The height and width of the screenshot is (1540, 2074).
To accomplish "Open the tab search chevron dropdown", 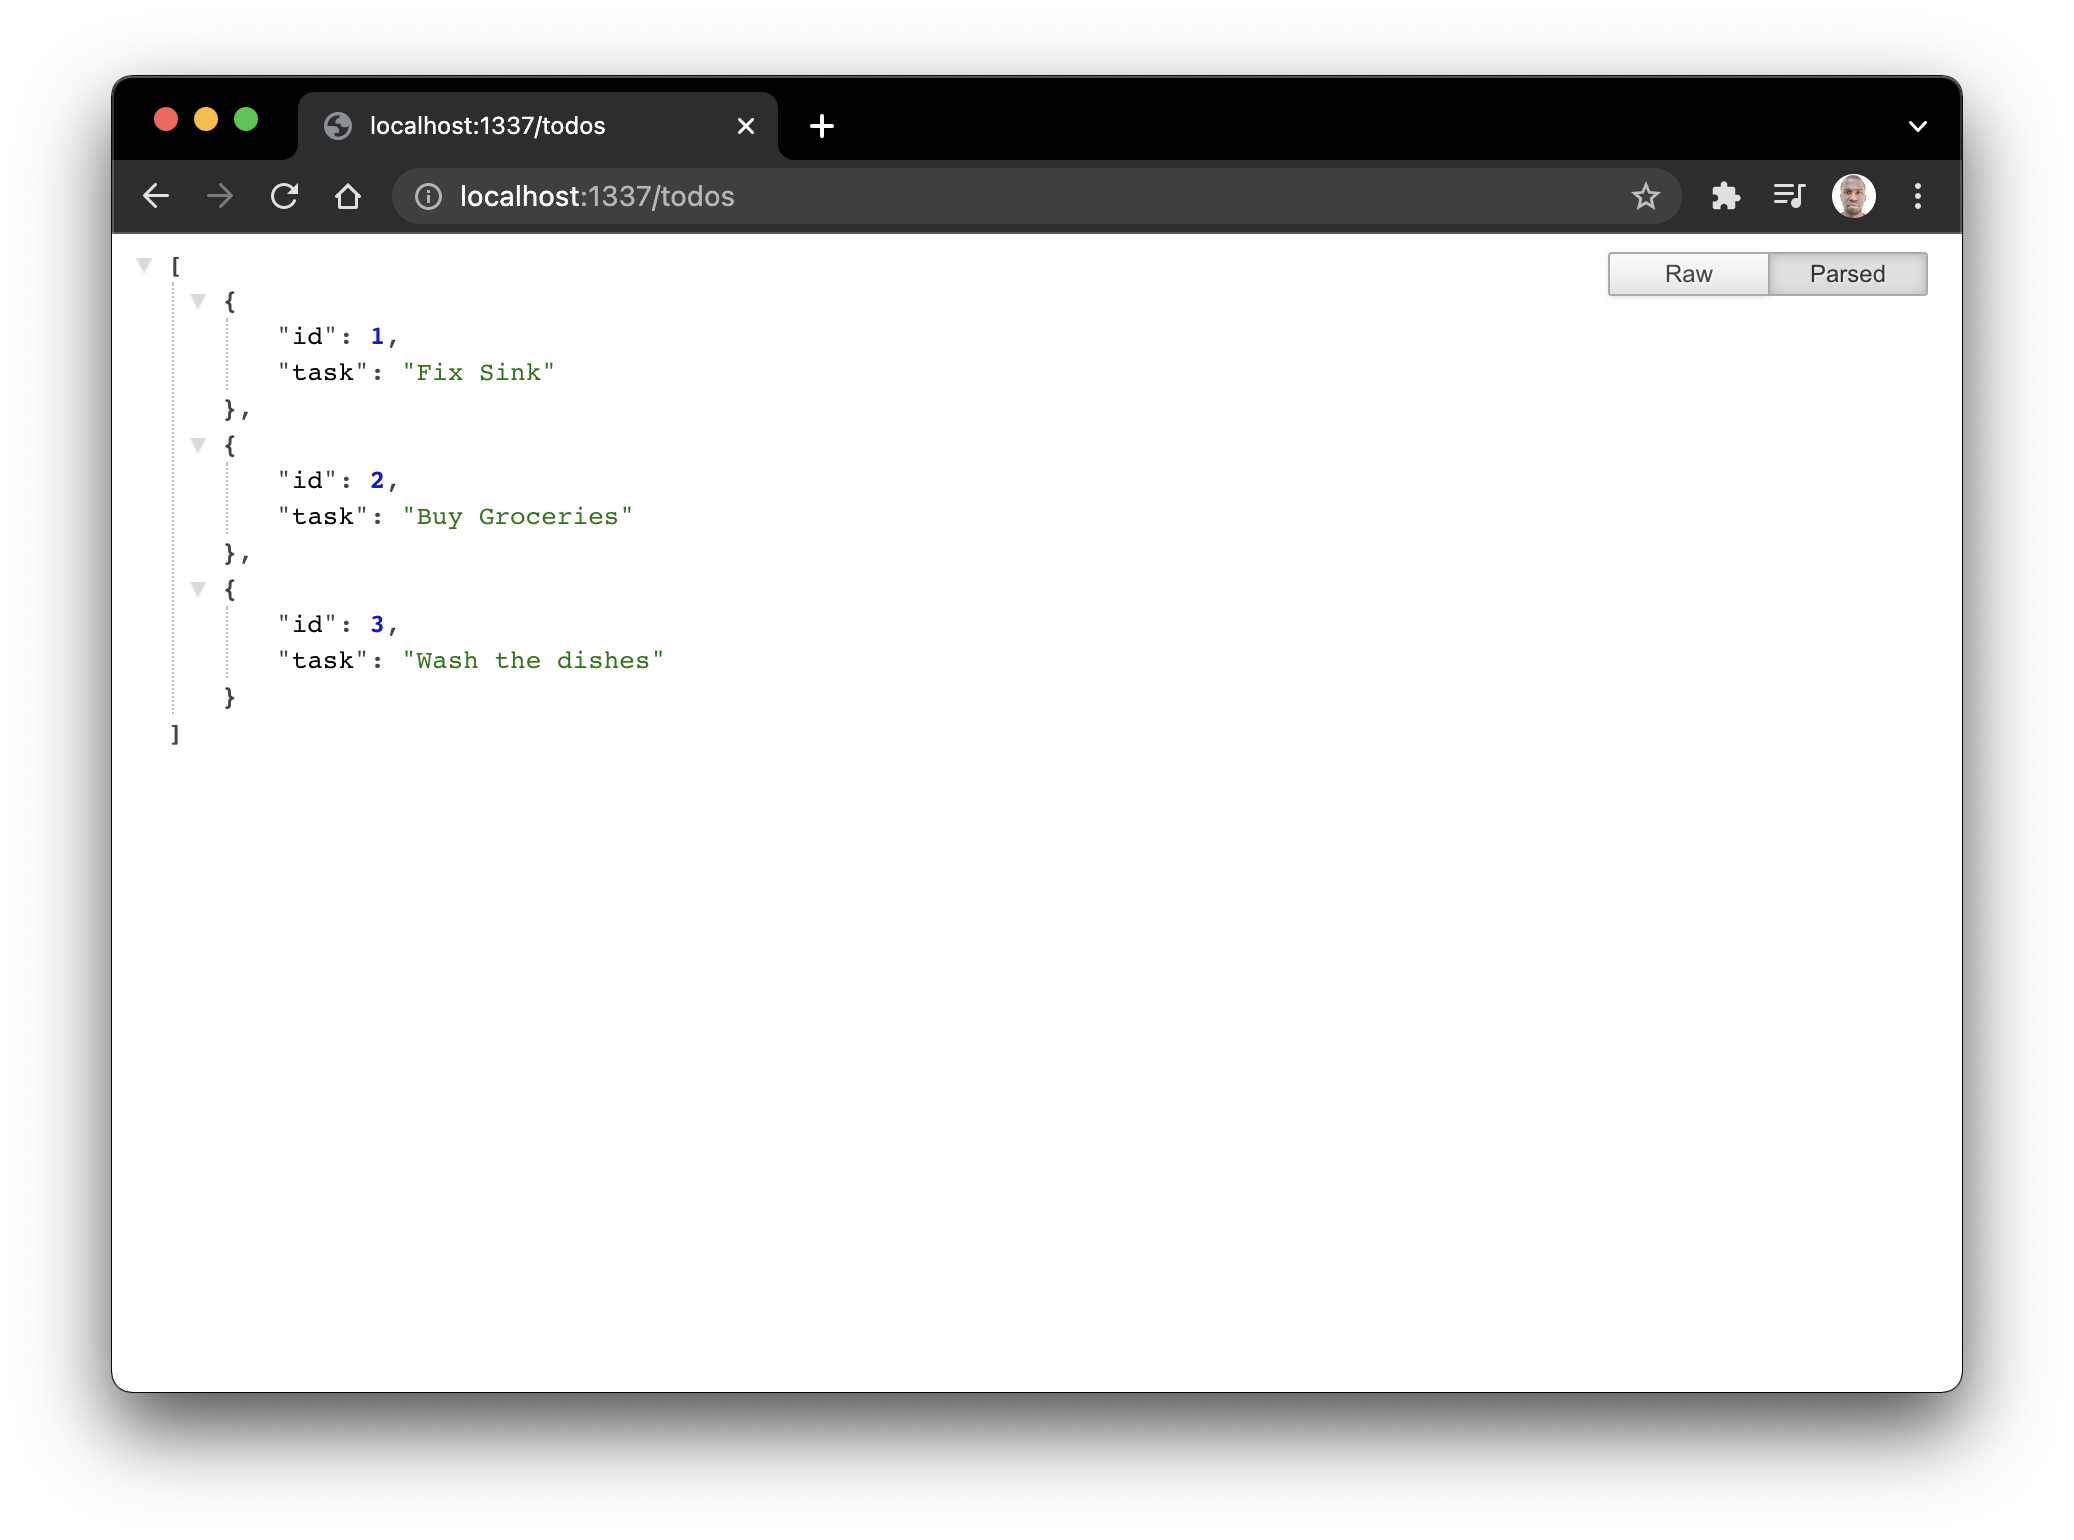I will (1917, 126).
